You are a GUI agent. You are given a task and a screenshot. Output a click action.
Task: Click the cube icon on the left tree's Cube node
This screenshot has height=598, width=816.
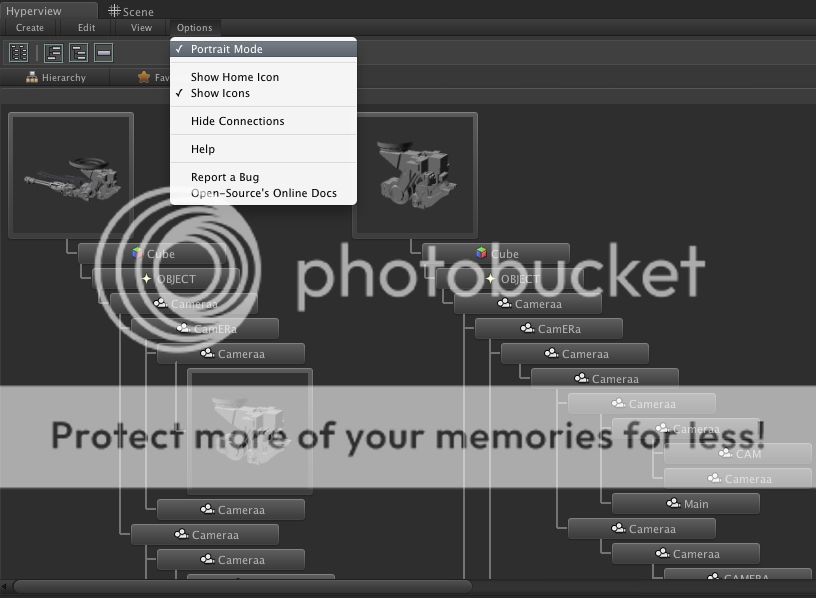pyautogui.click(x=137, y=253)
